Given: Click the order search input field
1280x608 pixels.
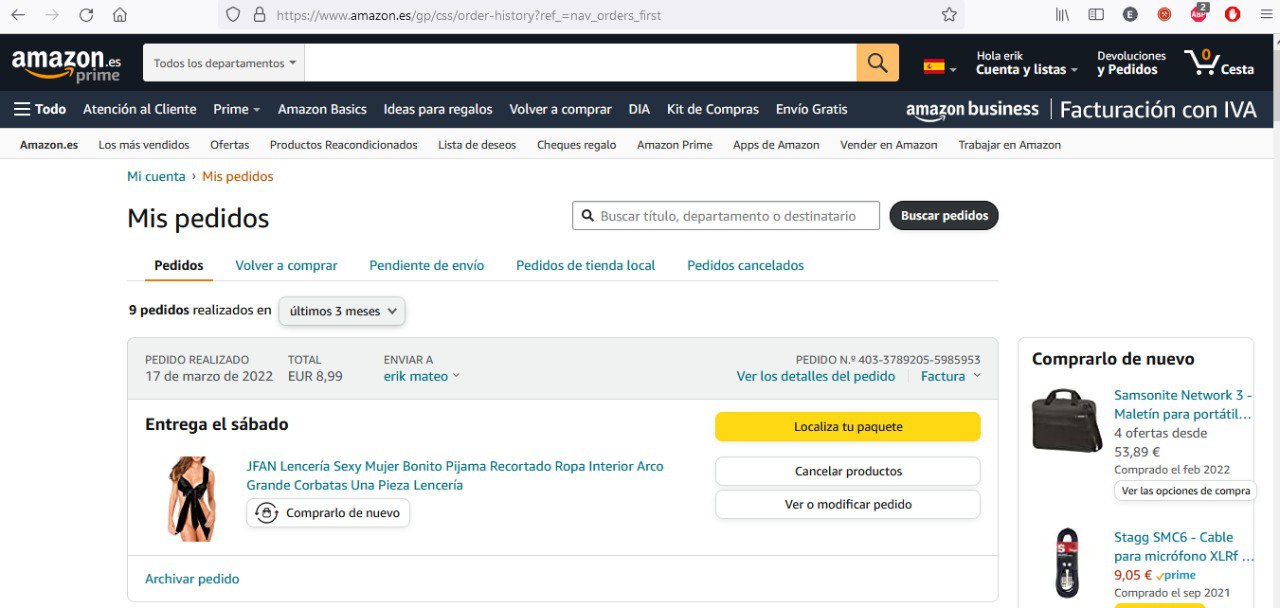Looking at the screenshot, I should tap(736, 216).
